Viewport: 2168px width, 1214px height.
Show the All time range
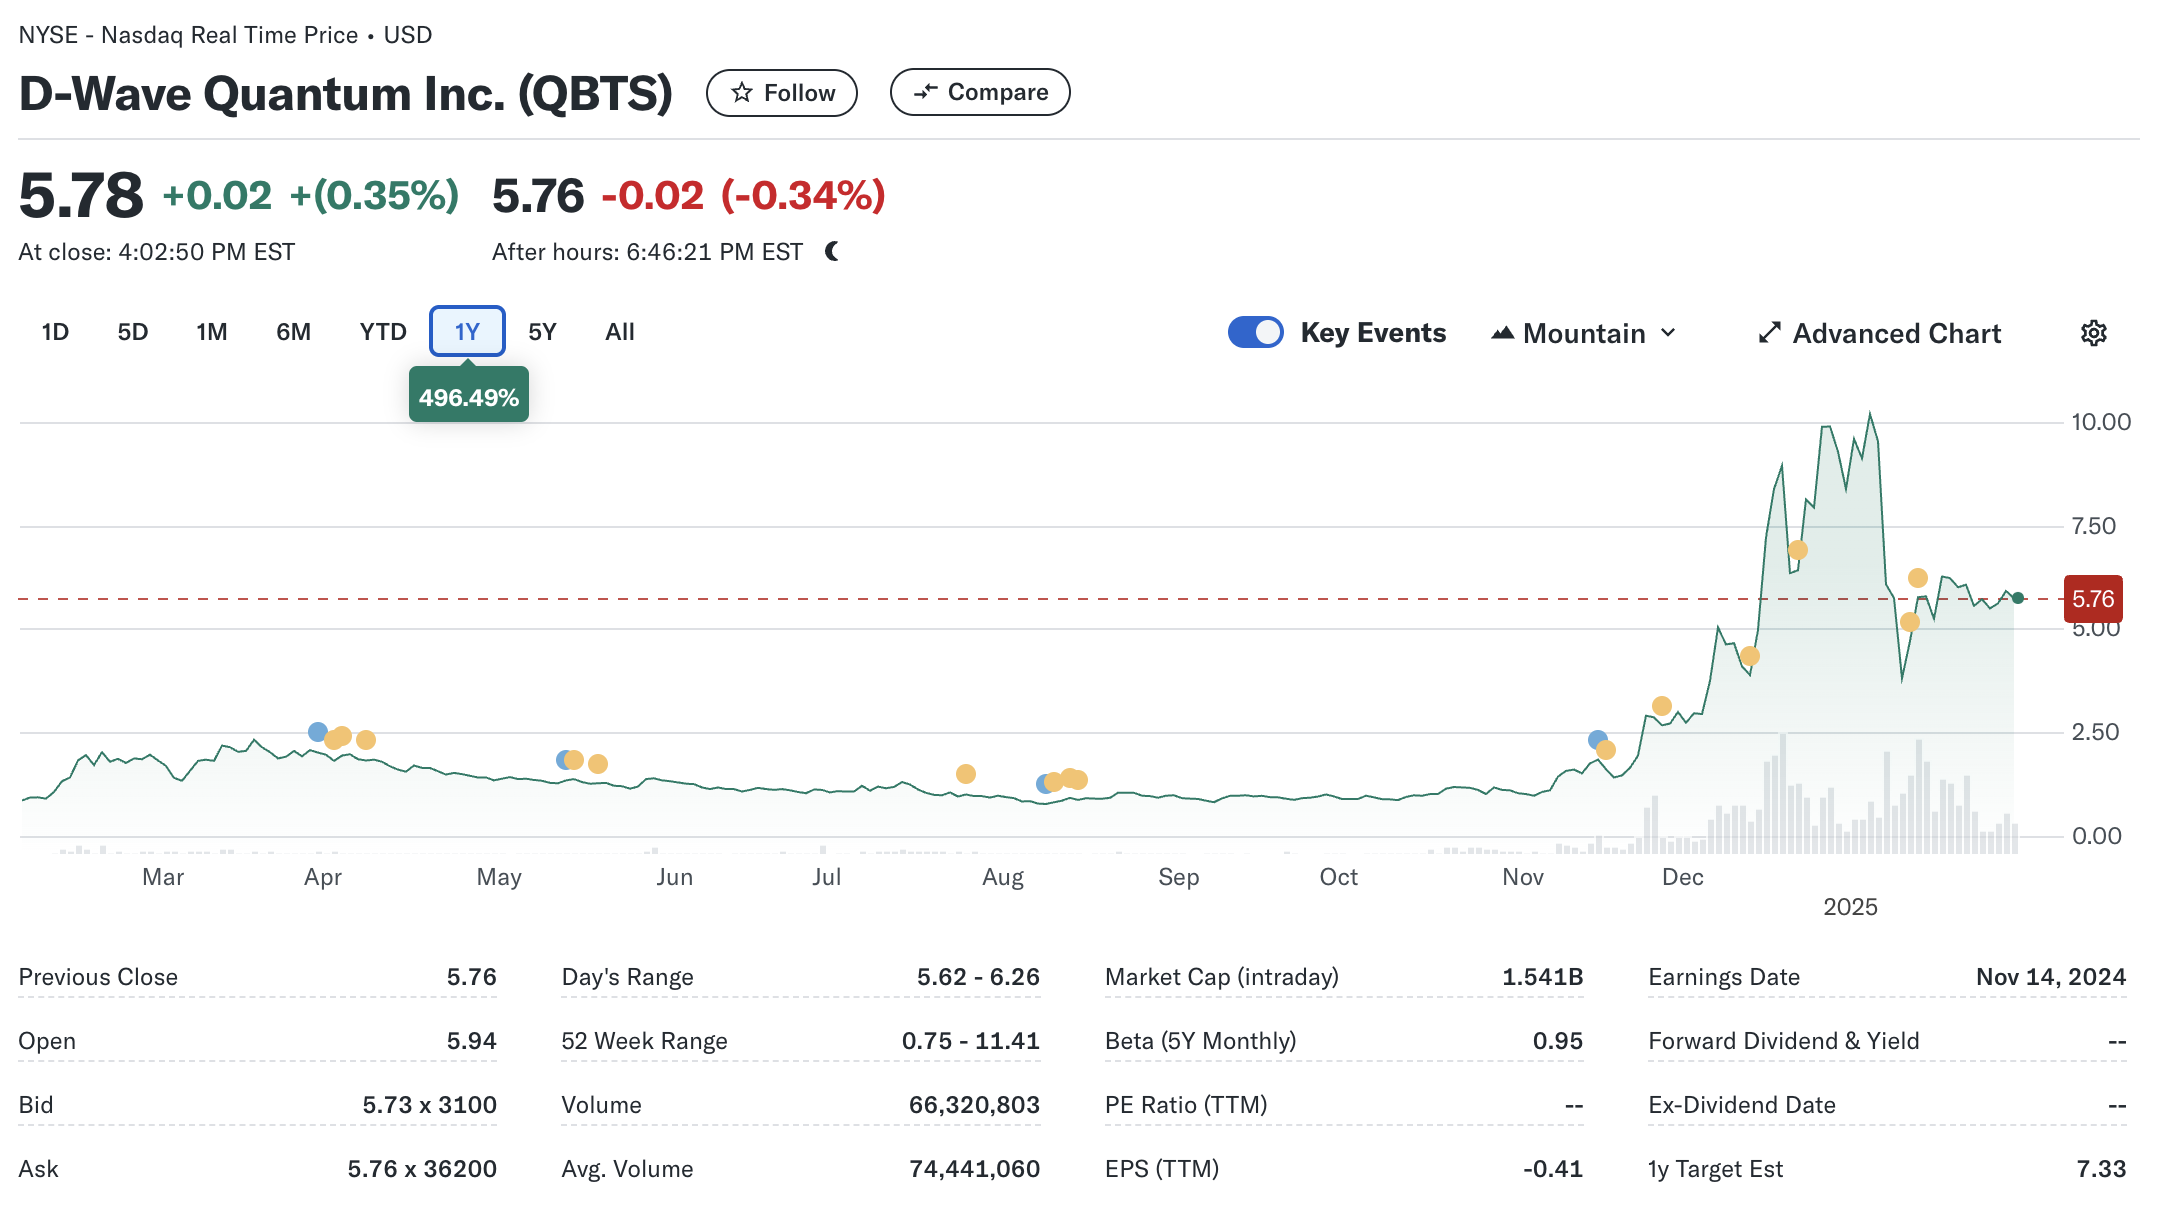coord(619,332)
